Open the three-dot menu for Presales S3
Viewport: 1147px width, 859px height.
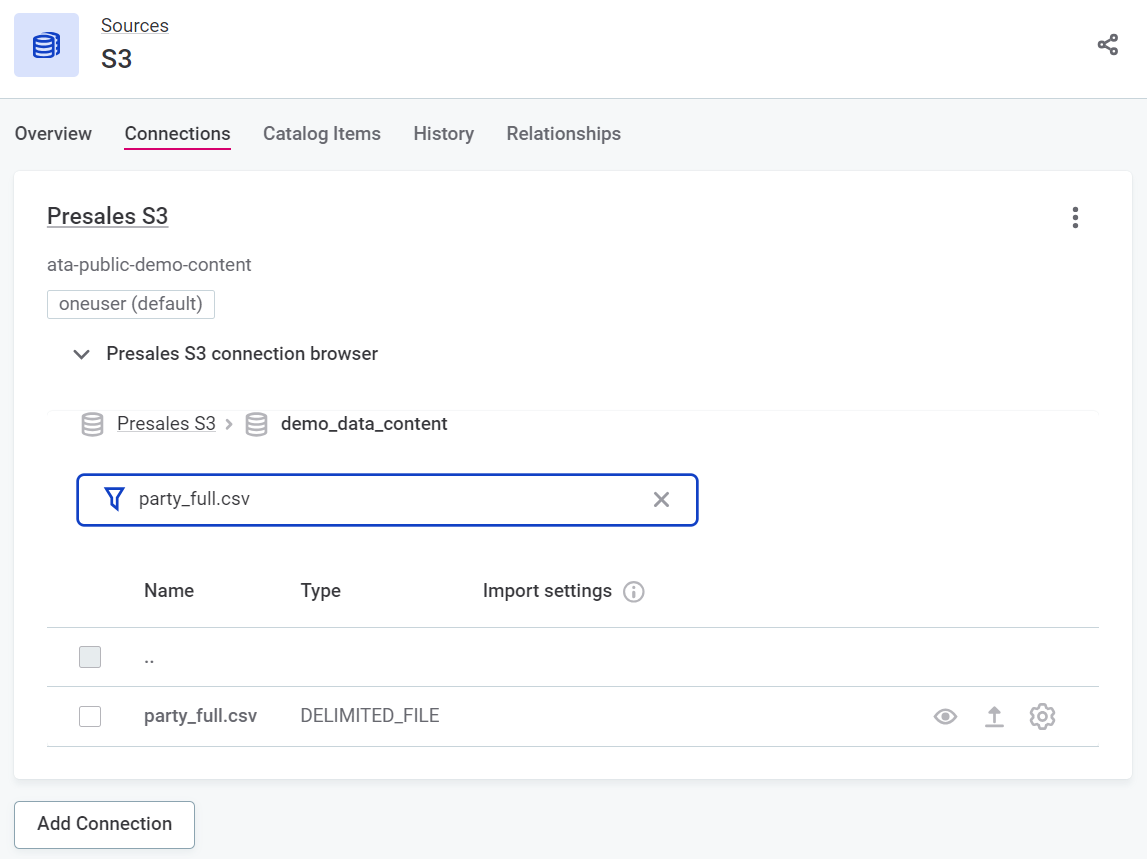(x=1075, y=217)
